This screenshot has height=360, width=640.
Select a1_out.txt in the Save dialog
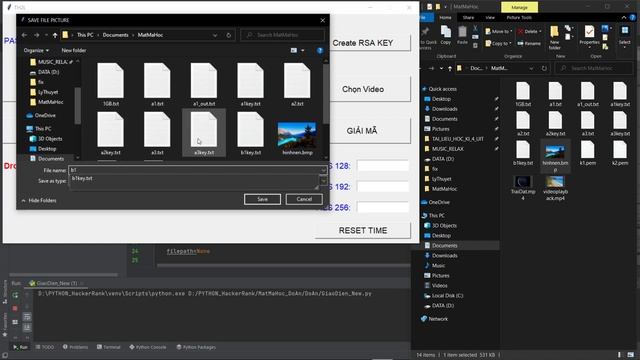coord(204,85)
